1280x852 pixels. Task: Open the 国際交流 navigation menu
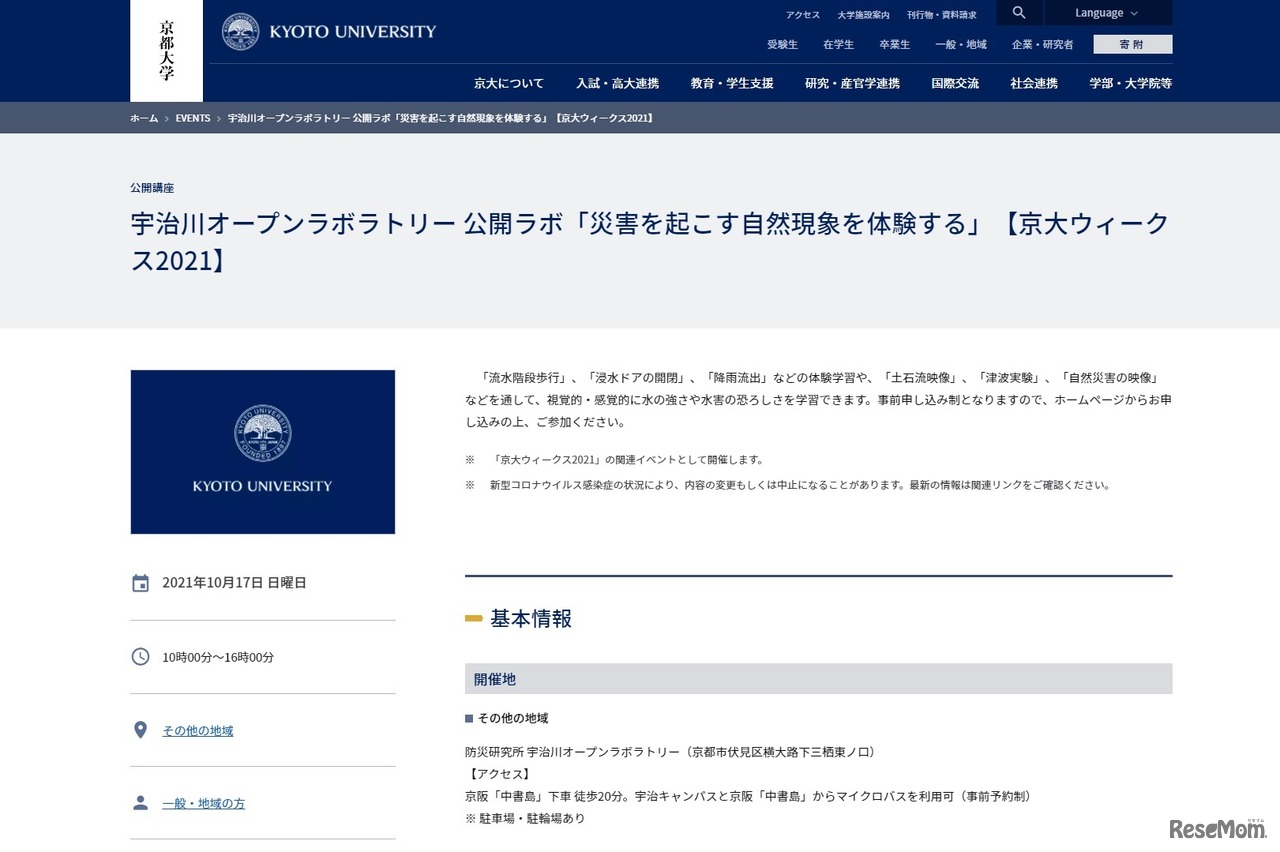click(x=955, y=84)
